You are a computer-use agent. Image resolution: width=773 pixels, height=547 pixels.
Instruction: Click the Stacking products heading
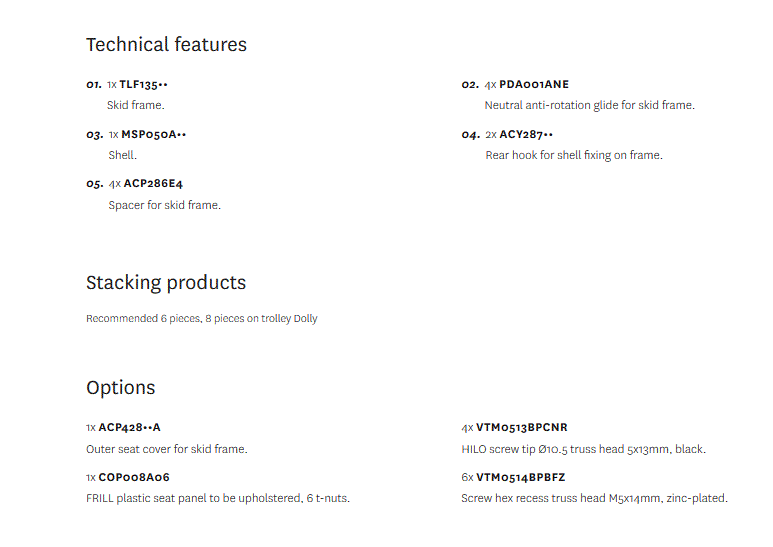click(x=166, y=283)
